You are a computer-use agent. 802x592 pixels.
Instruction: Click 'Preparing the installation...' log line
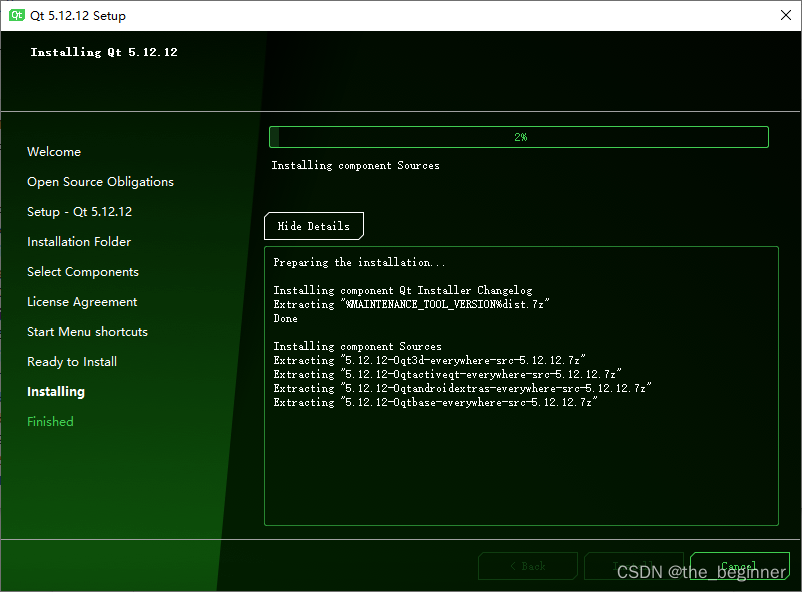coord(359,262)
